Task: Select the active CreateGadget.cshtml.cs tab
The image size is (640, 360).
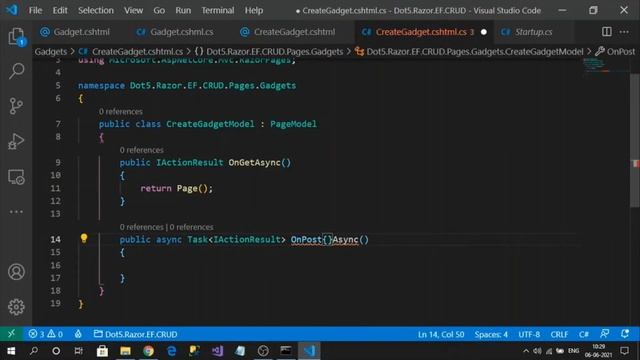Action: 424,32
